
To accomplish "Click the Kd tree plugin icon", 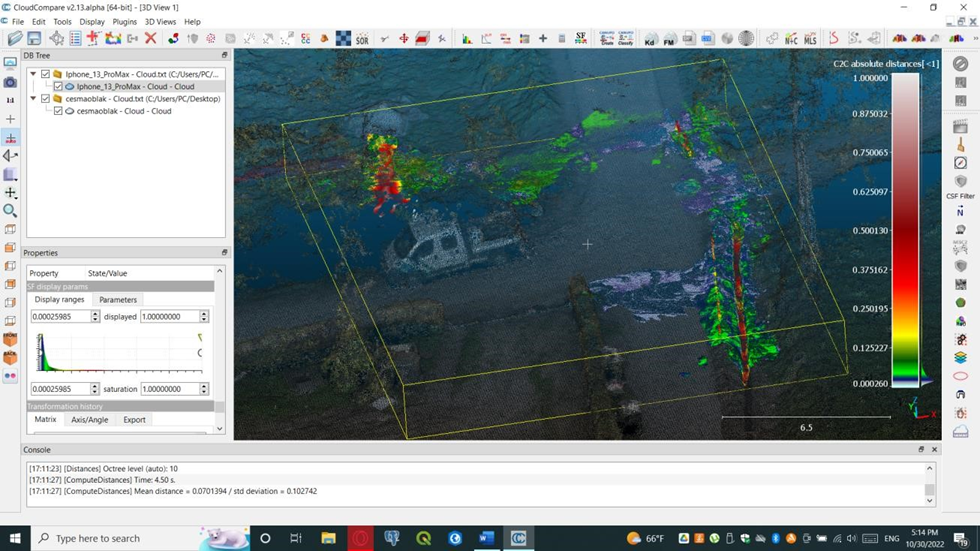I will (x=650, y=39).
